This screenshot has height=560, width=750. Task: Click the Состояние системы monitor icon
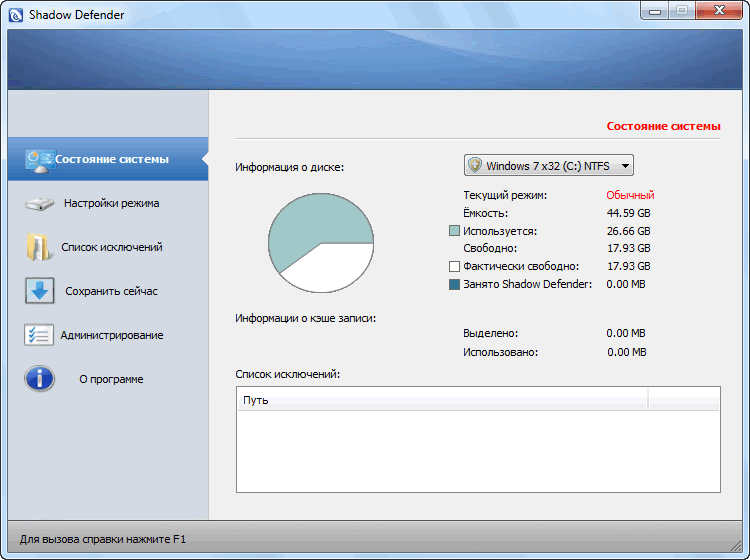[x=40, y=161]
